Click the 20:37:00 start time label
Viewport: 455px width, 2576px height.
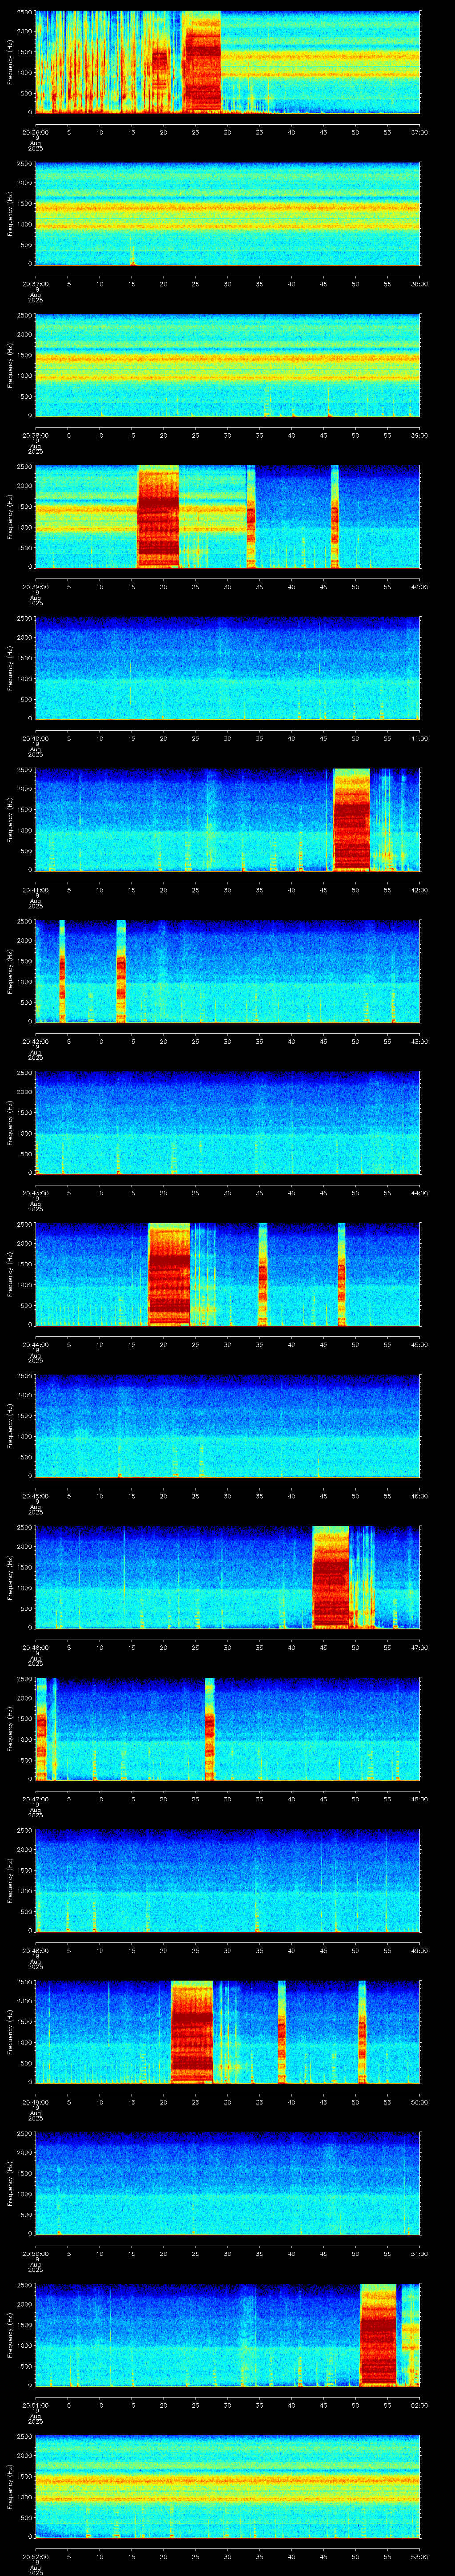(x=35, y=284)
